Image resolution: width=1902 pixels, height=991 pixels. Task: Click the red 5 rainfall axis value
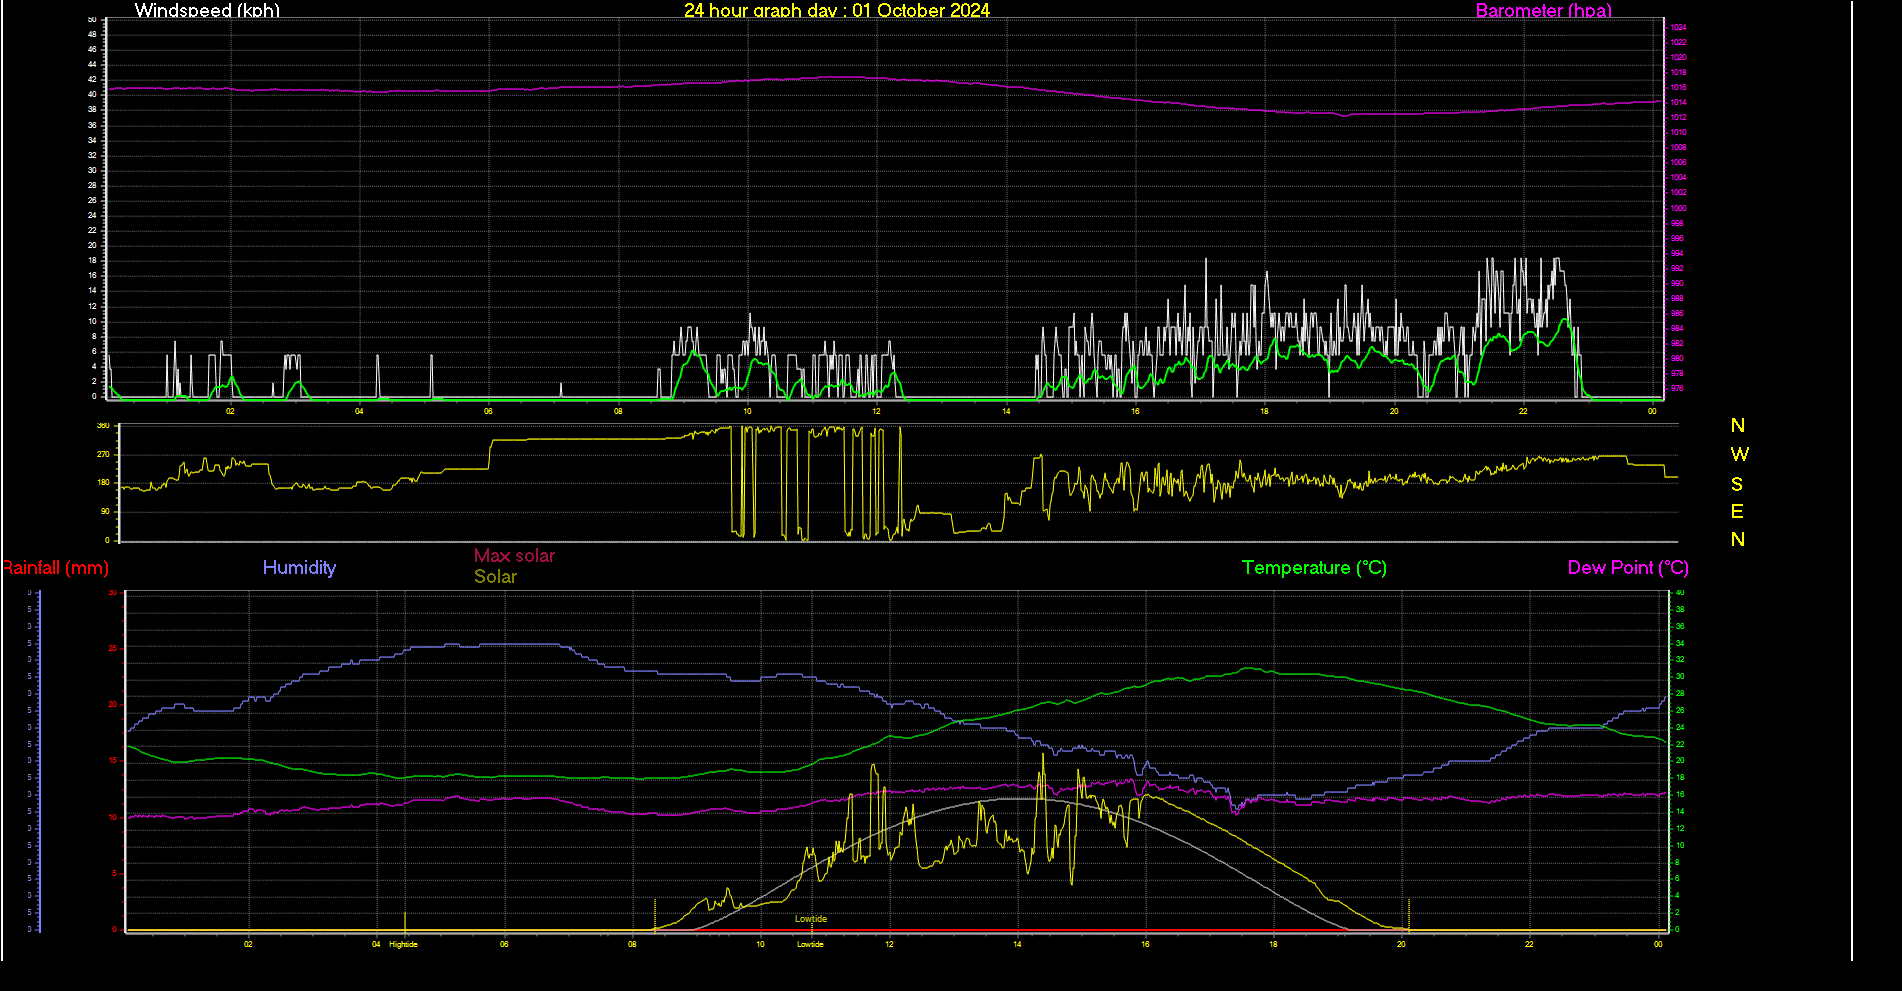[115, 873]
